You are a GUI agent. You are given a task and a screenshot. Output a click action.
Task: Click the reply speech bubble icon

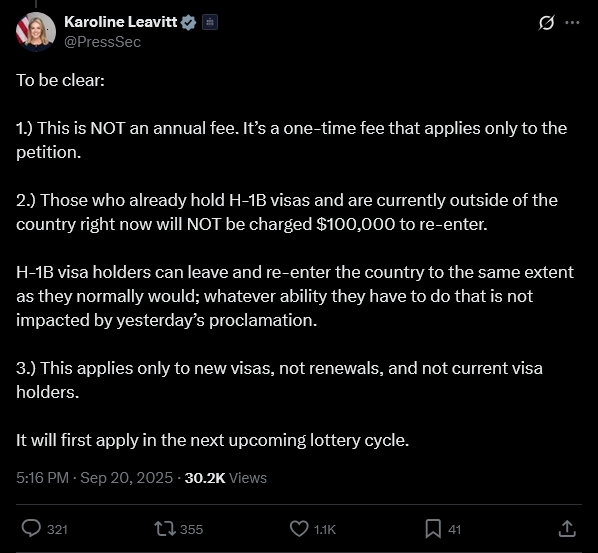coord(31,529)
